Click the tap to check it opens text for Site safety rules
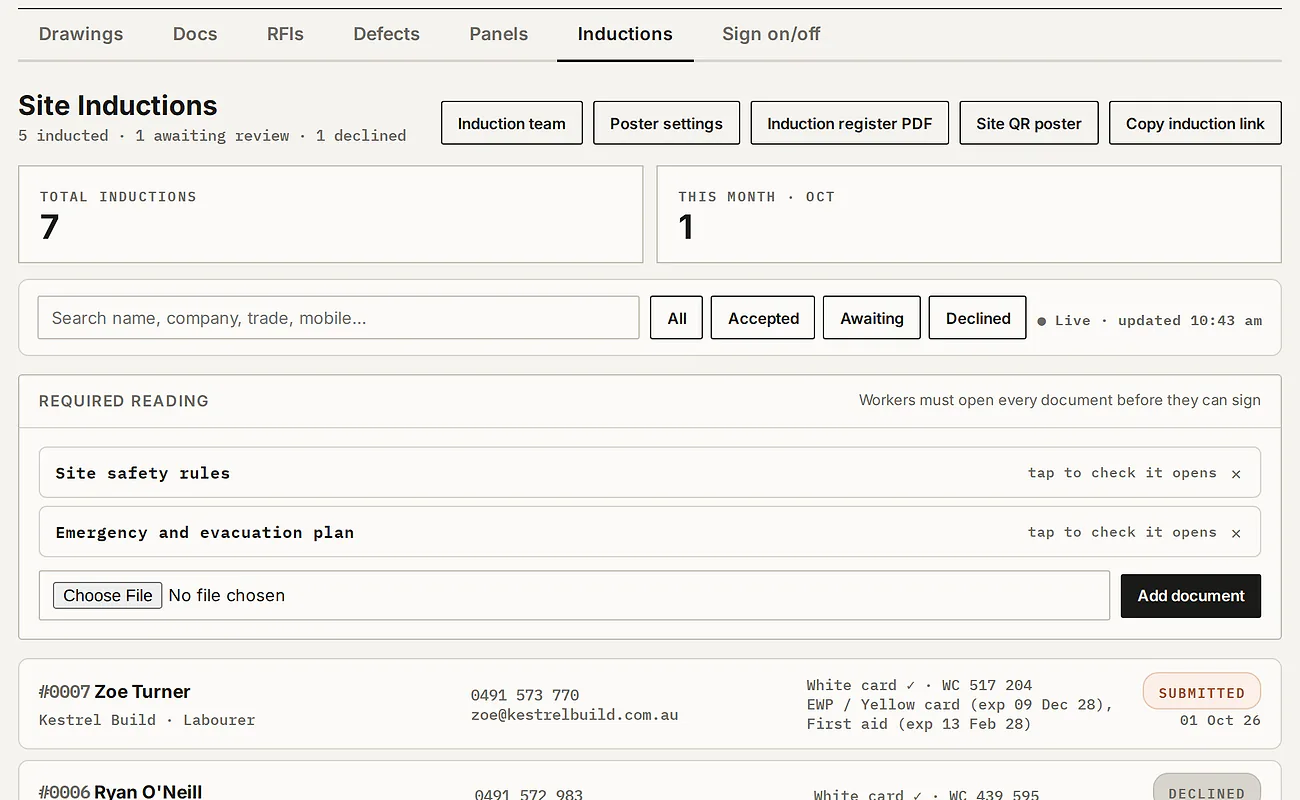Viewport: 1300px width, 800px height. tap(1122, 473)
